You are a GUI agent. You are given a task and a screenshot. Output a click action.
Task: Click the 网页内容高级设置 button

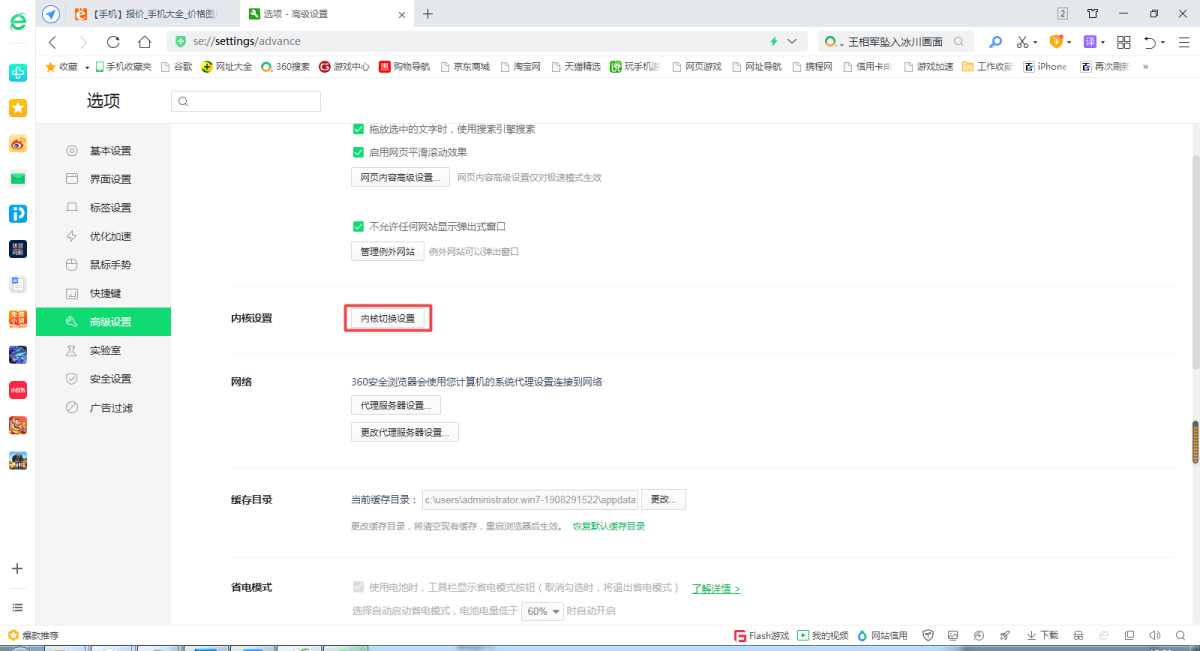(400, 177)
